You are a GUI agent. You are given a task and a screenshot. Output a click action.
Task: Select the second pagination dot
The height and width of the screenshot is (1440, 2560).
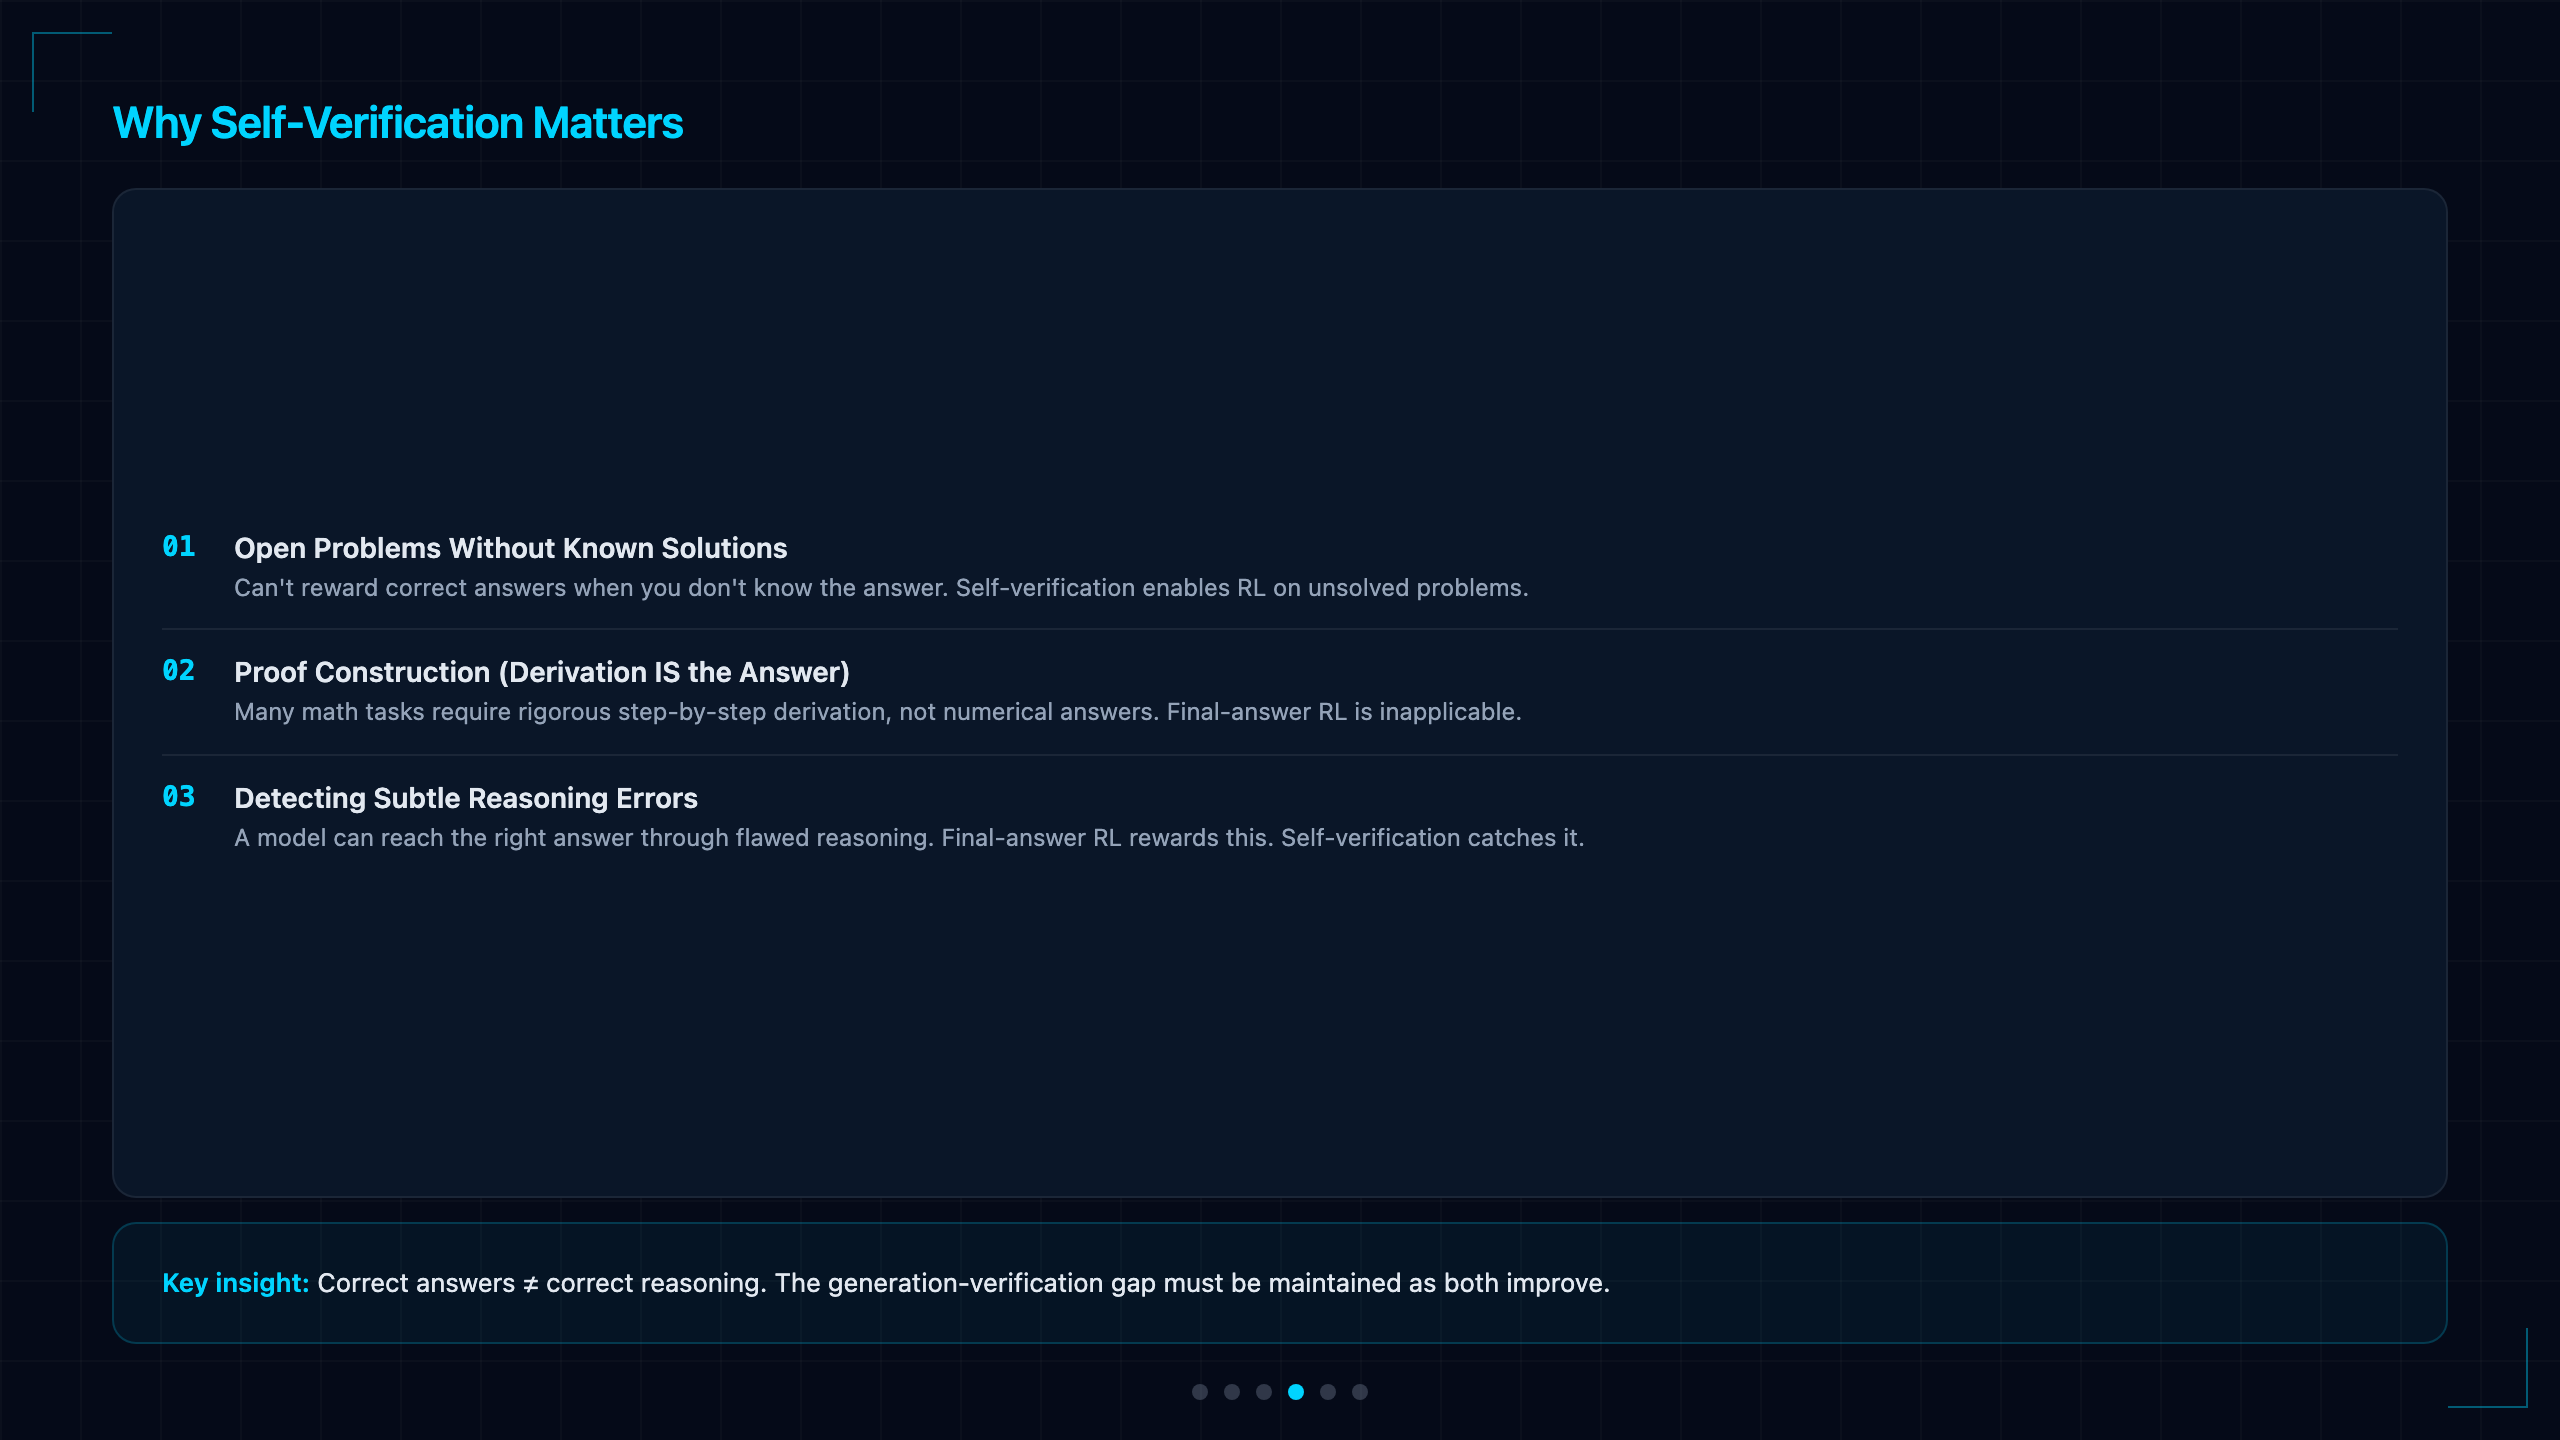(x=1232, y=1392)
